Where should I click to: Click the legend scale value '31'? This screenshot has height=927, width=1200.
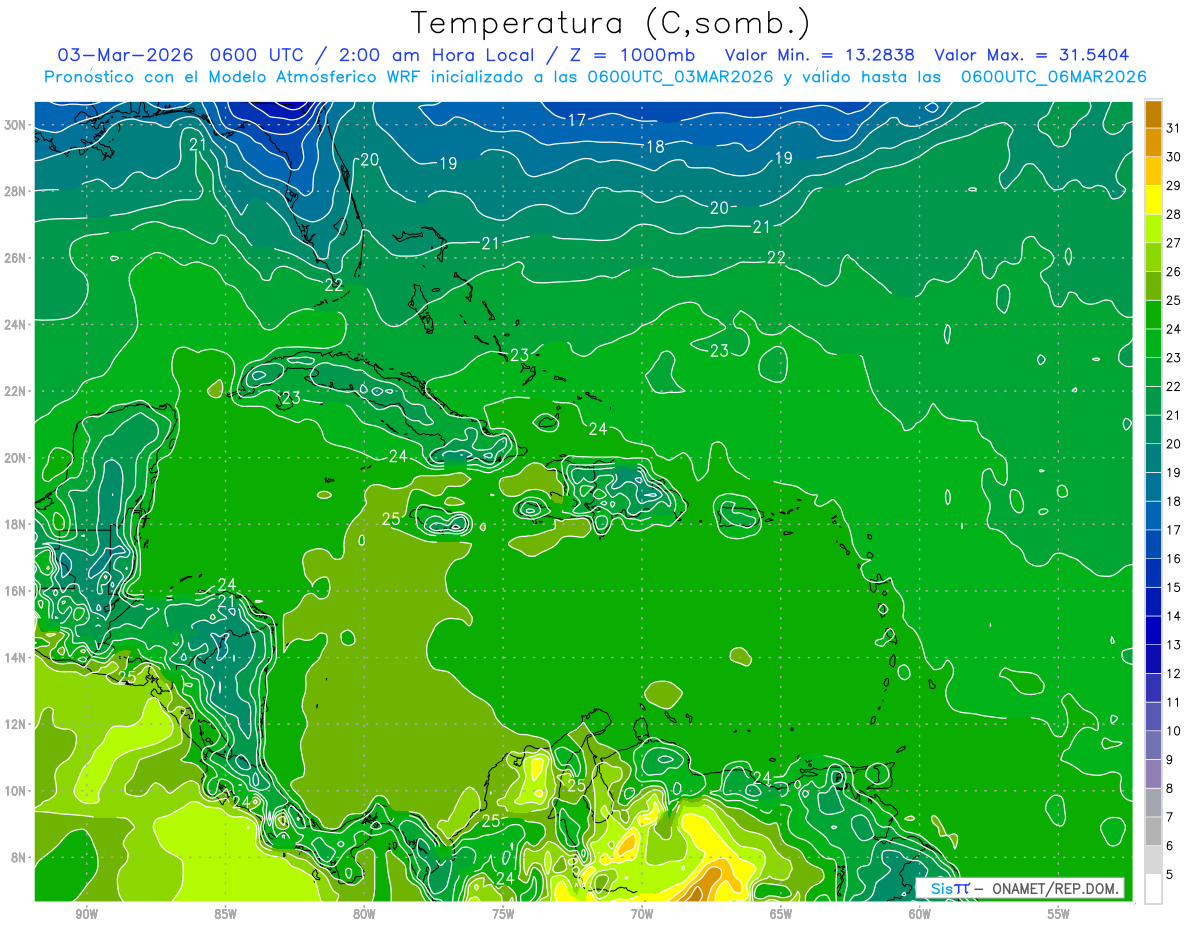tap(1174, 128)
